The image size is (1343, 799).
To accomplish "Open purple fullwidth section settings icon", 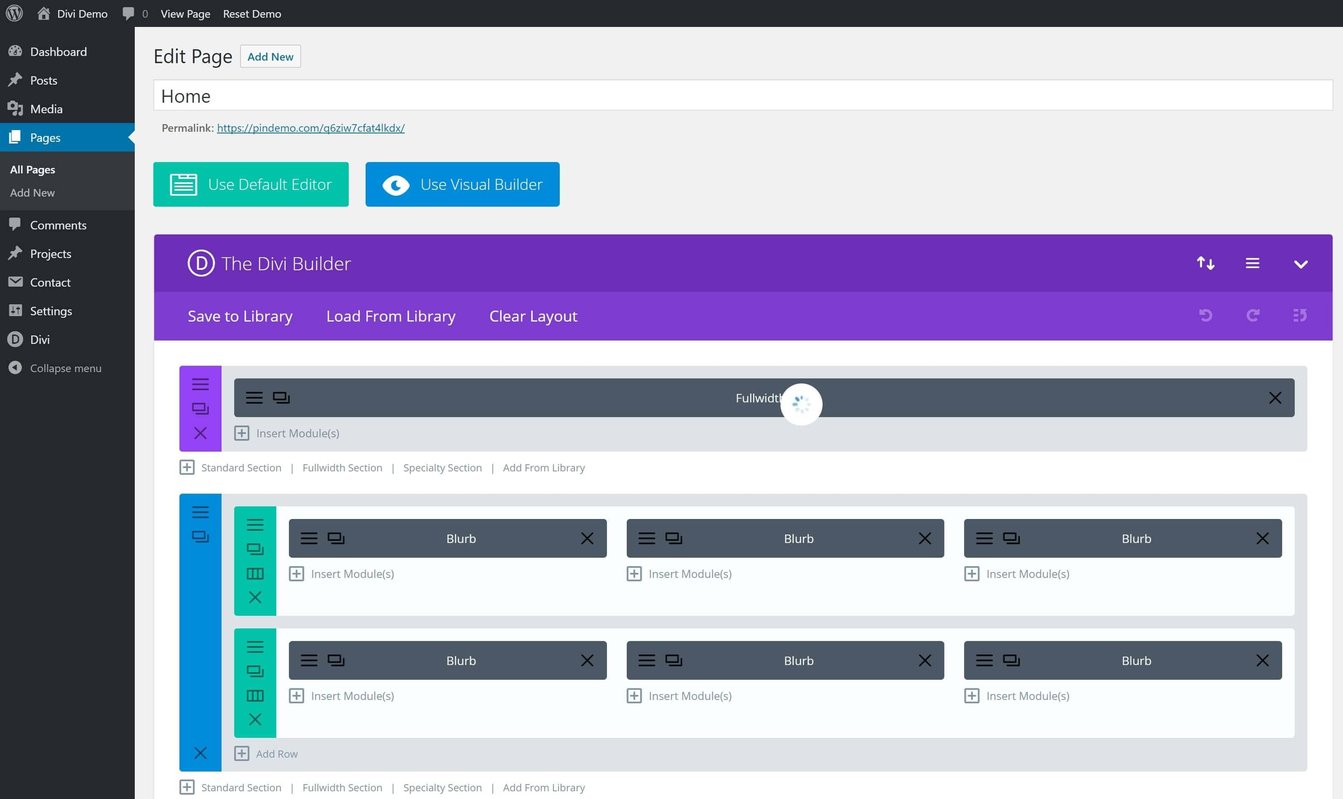I will (x=200, y=384).
